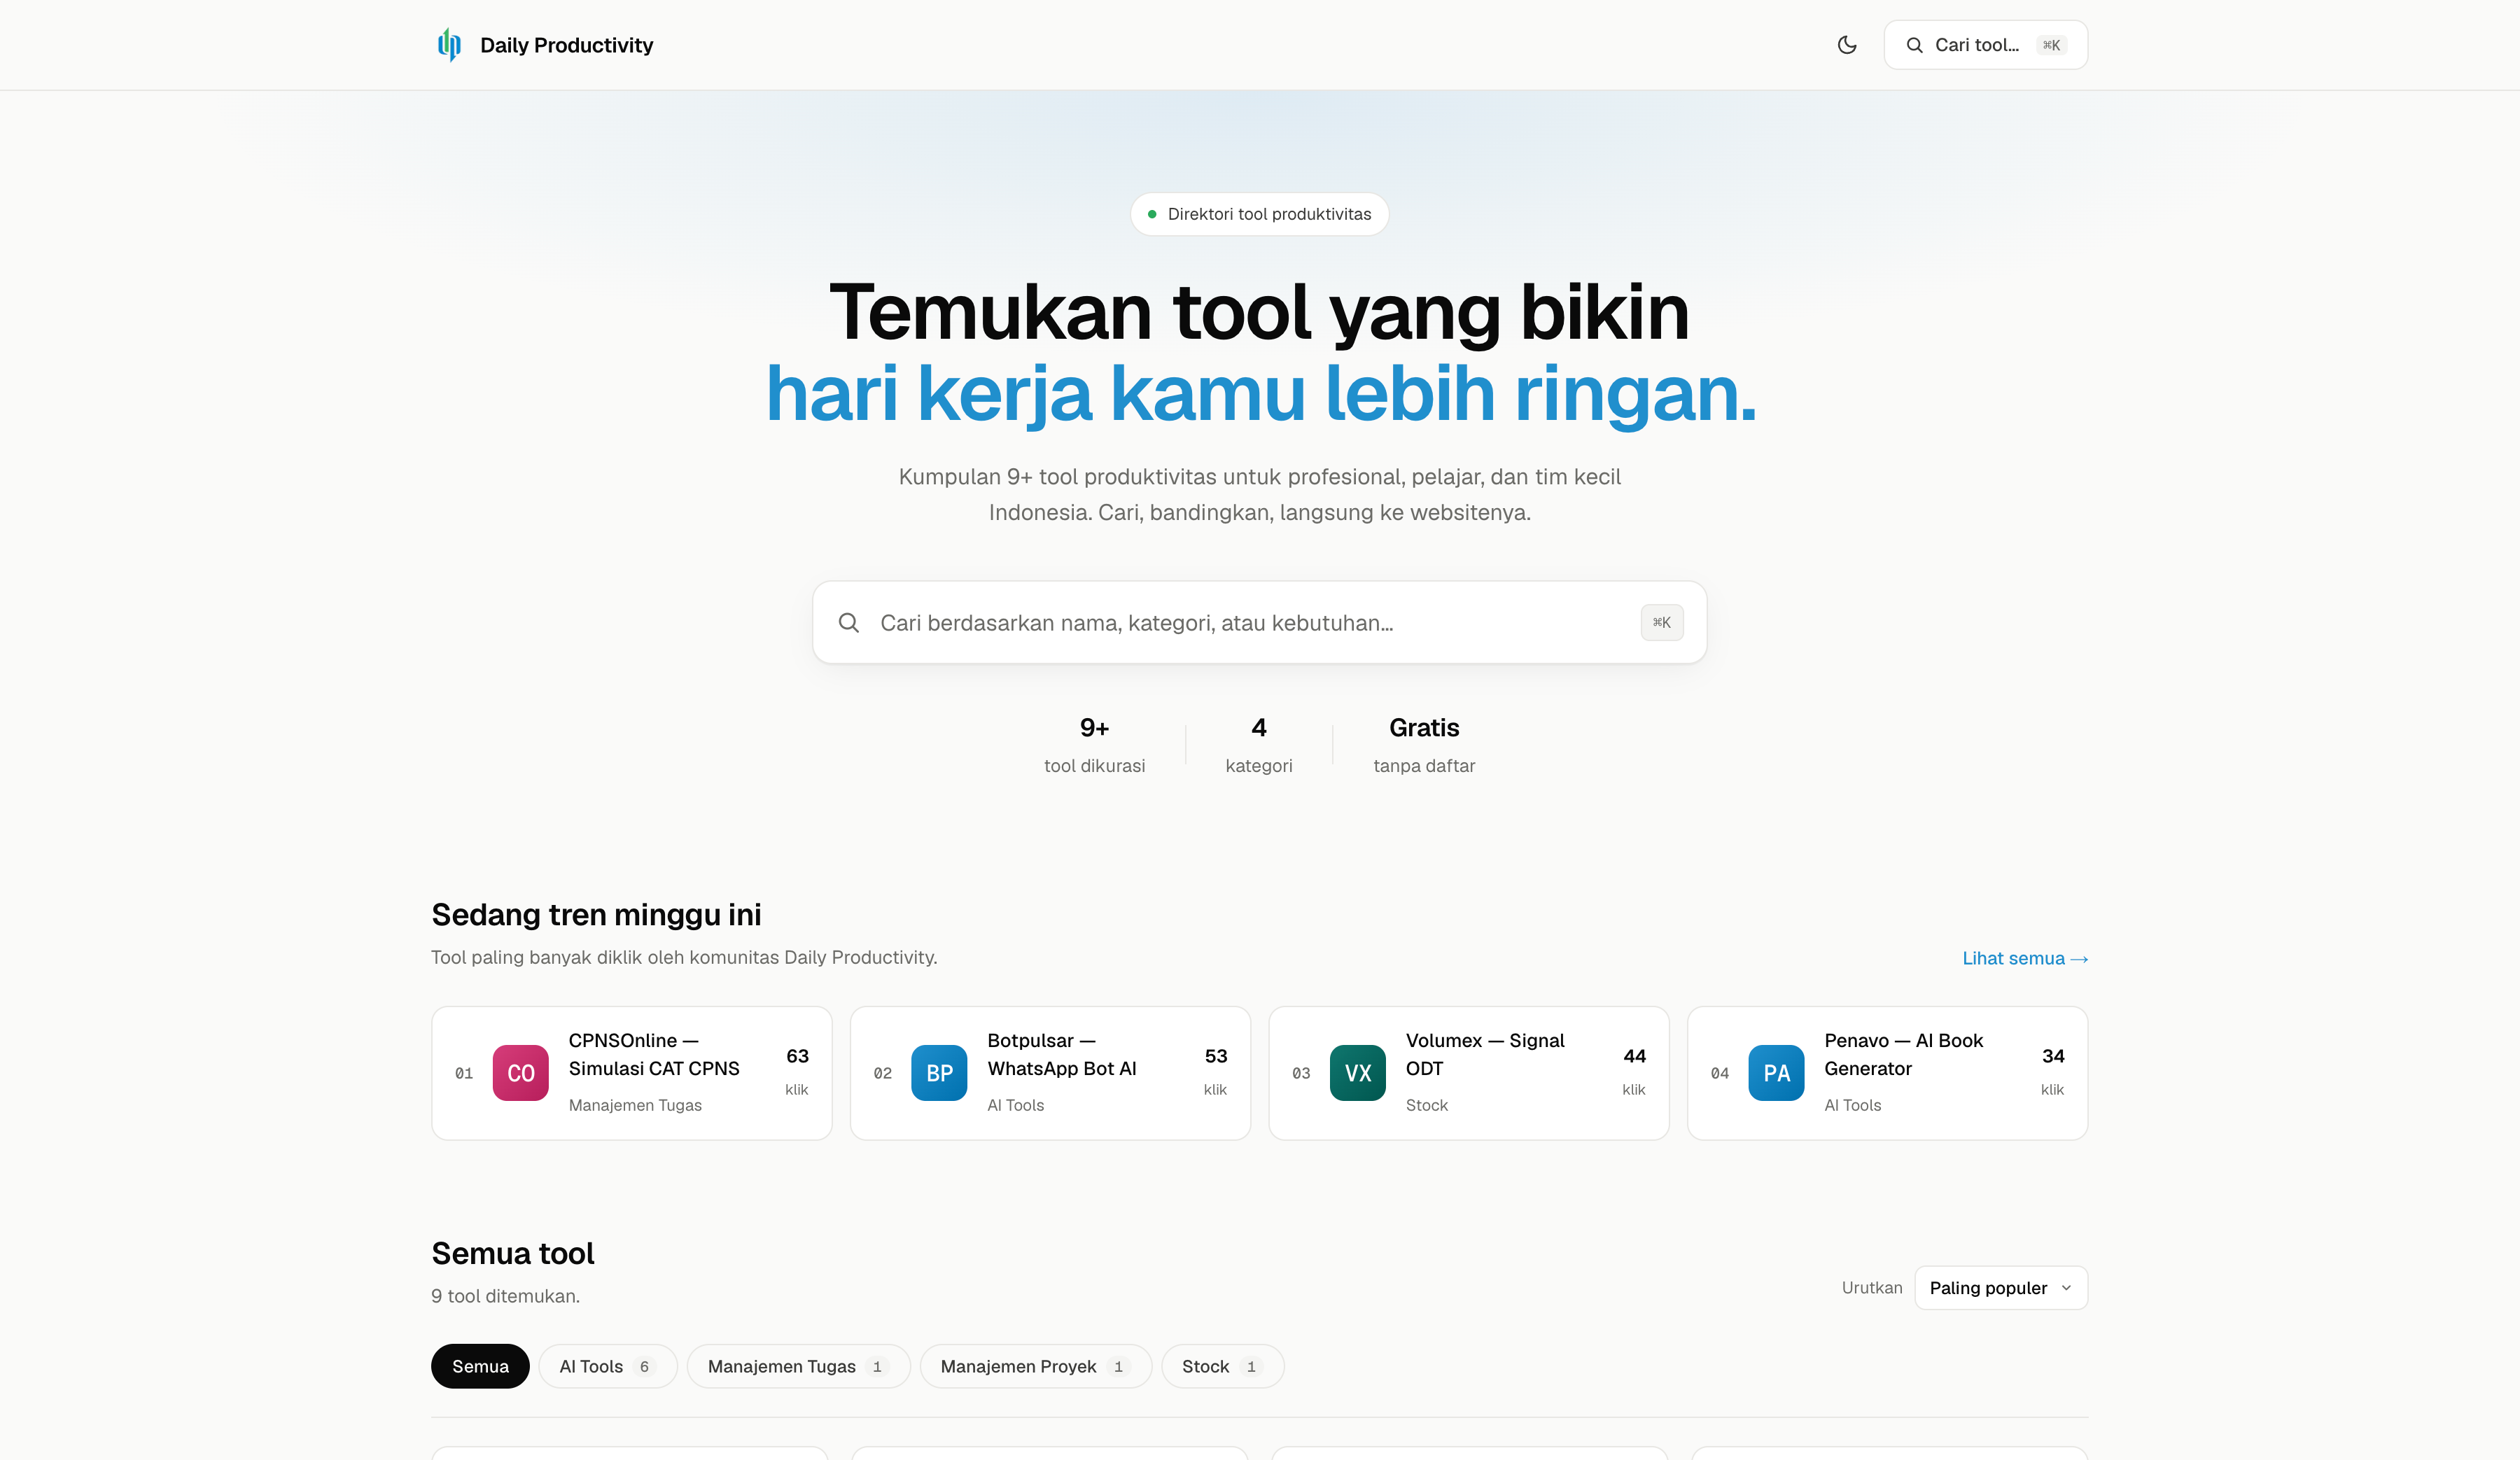Click the Daily Productivity logo icon
Viewport: 2520px width, 1460px height.
[449, 45]
